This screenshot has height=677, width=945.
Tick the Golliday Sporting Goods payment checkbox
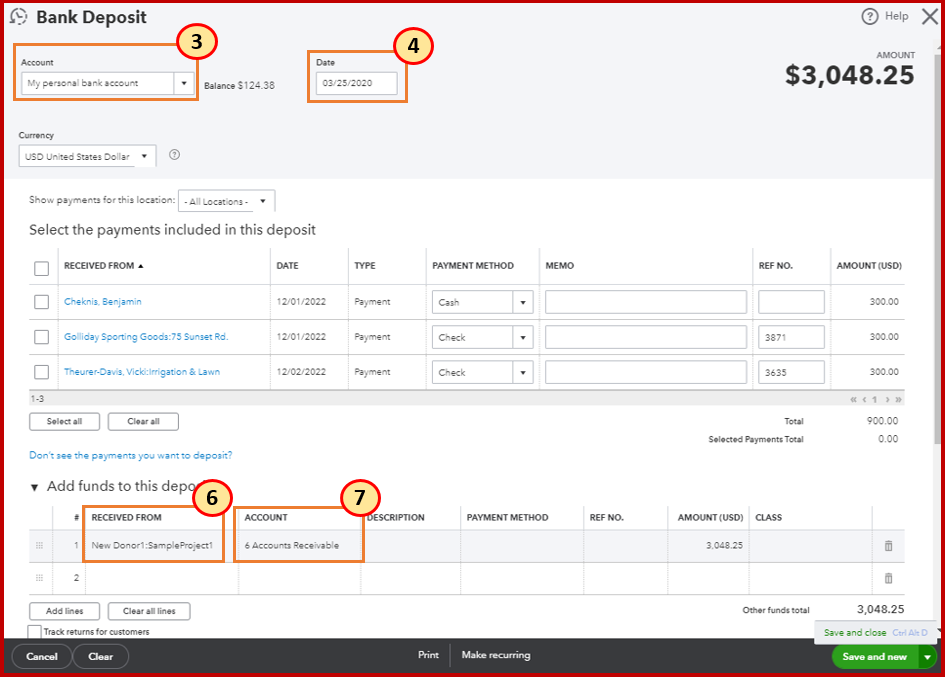[x=42, y=337]
